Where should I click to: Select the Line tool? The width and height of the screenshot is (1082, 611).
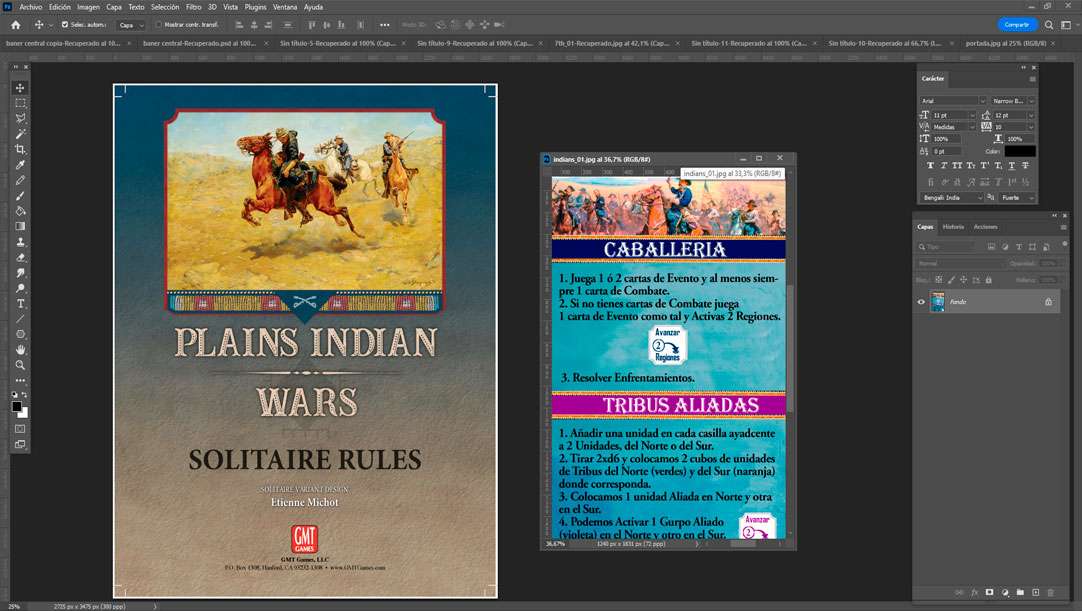click(20, 318)
